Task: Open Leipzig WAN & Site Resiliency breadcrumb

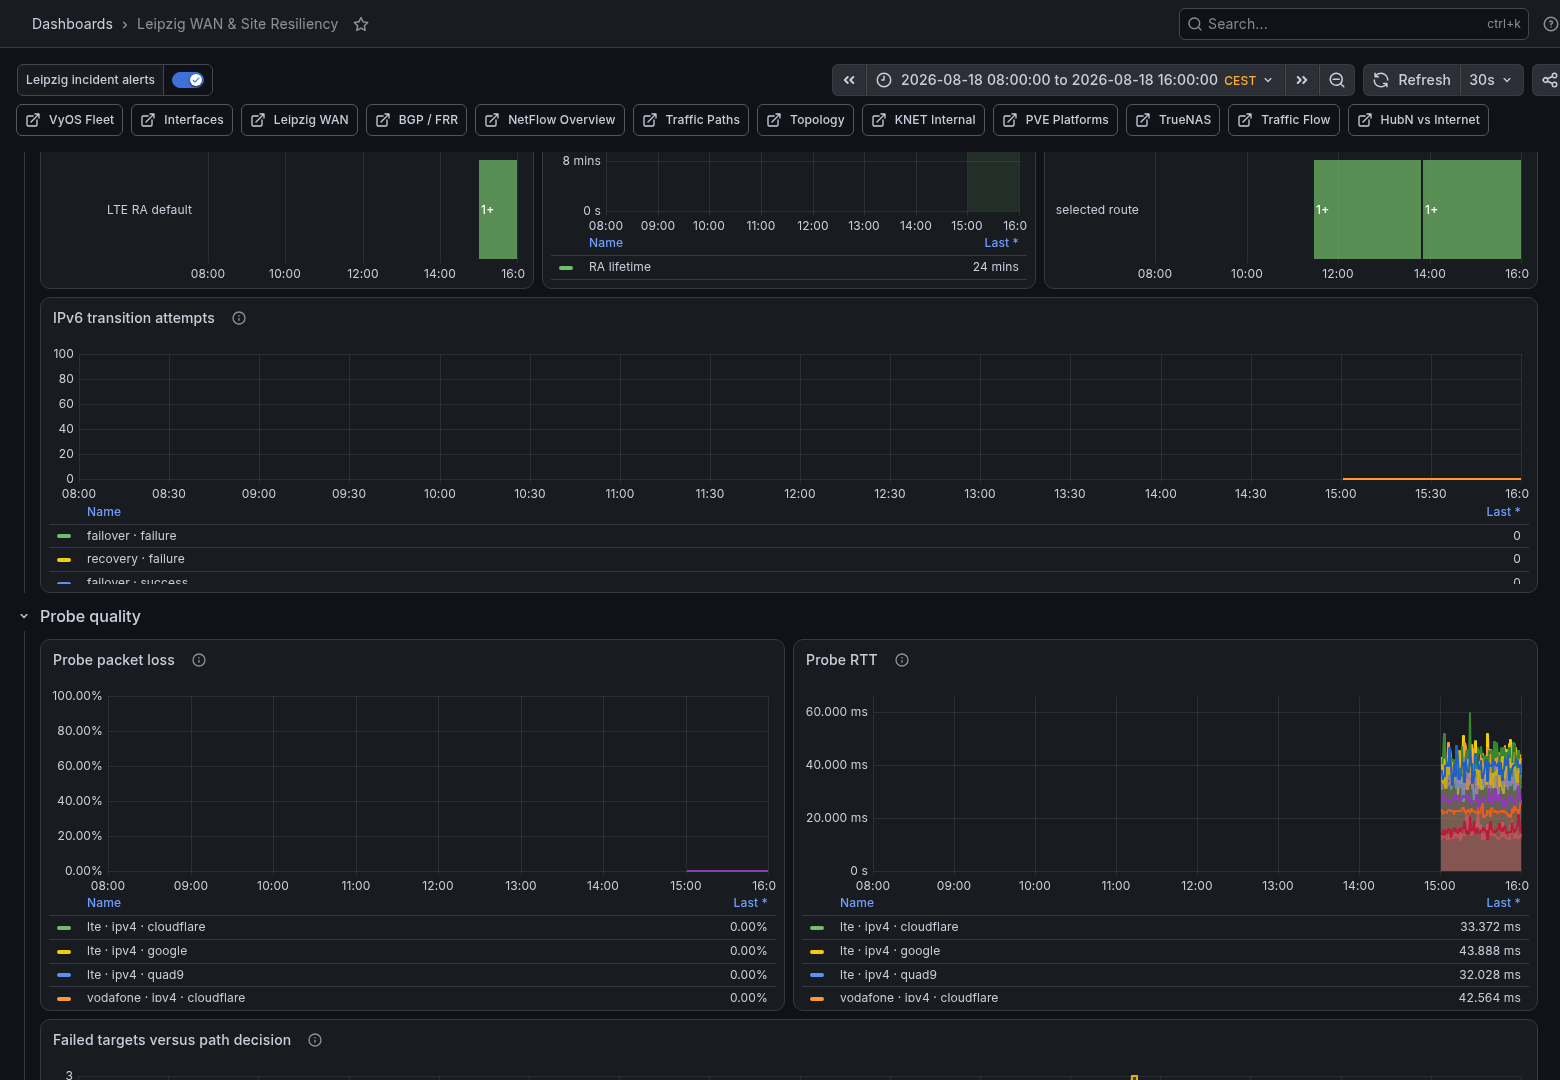Action: click(237, 24)
